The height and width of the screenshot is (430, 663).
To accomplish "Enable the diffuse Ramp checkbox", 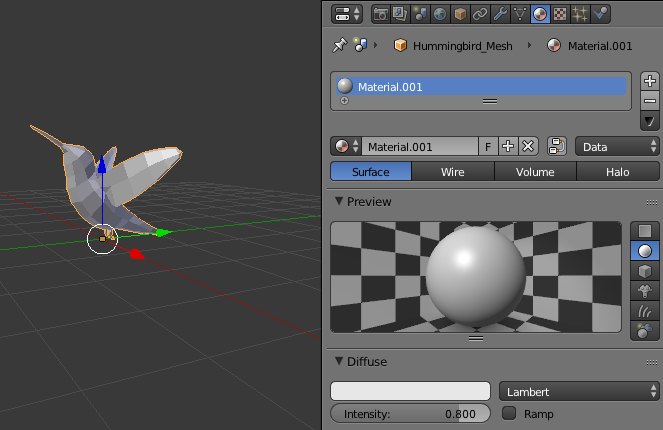I will pos(509,413).
